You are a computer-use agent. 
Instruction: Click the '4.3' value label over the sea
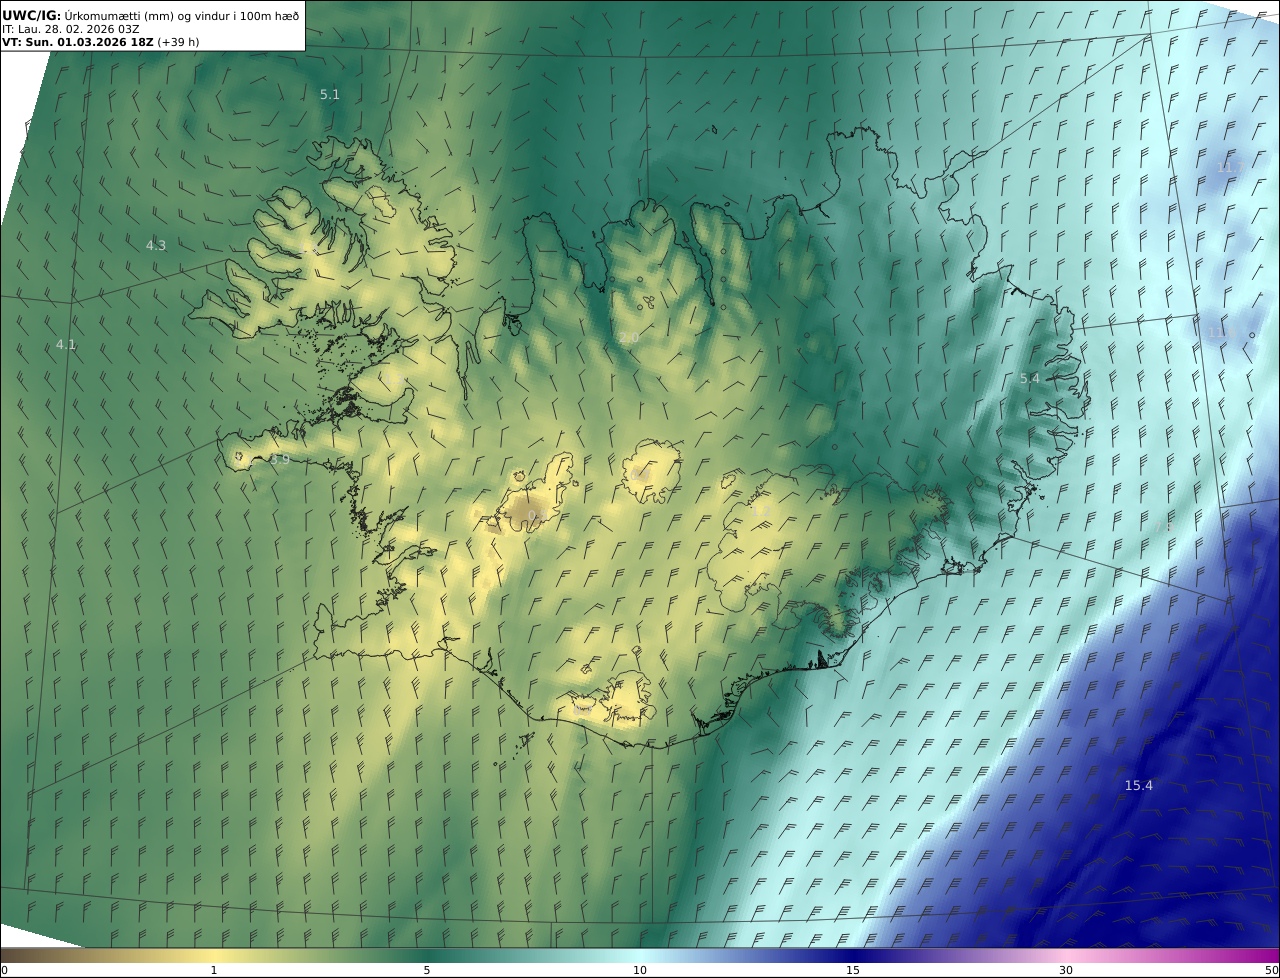tap(156, 245)
